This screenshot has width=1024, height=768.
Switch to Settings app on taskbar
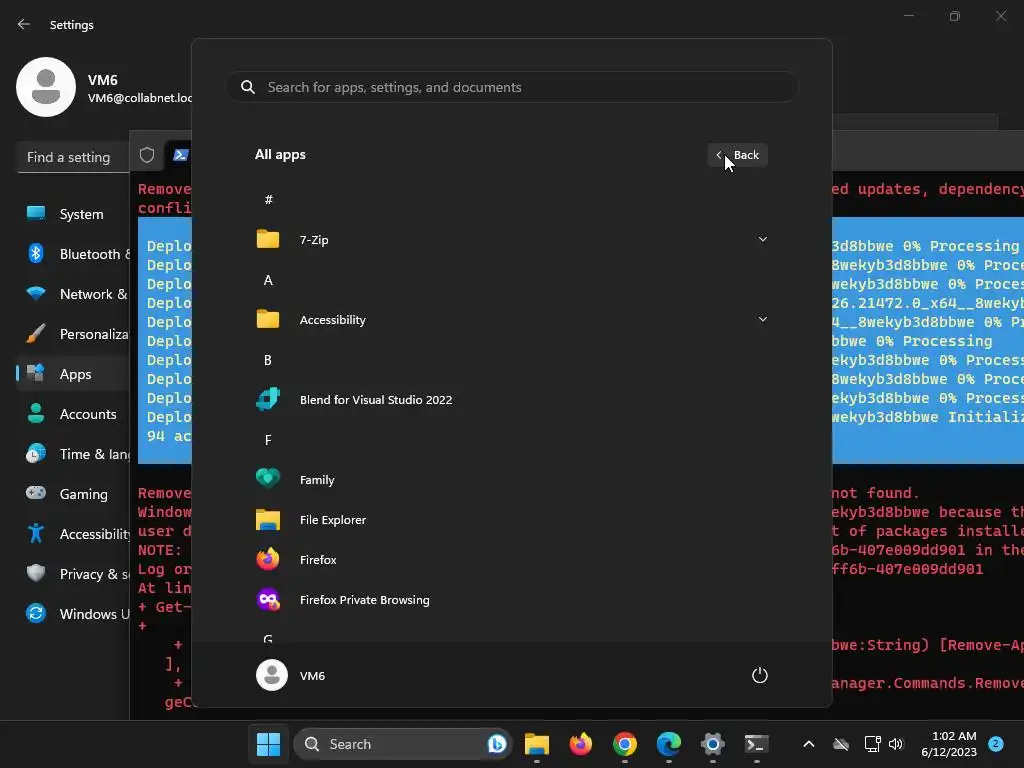pyautogui.click(x=712, y=744)
